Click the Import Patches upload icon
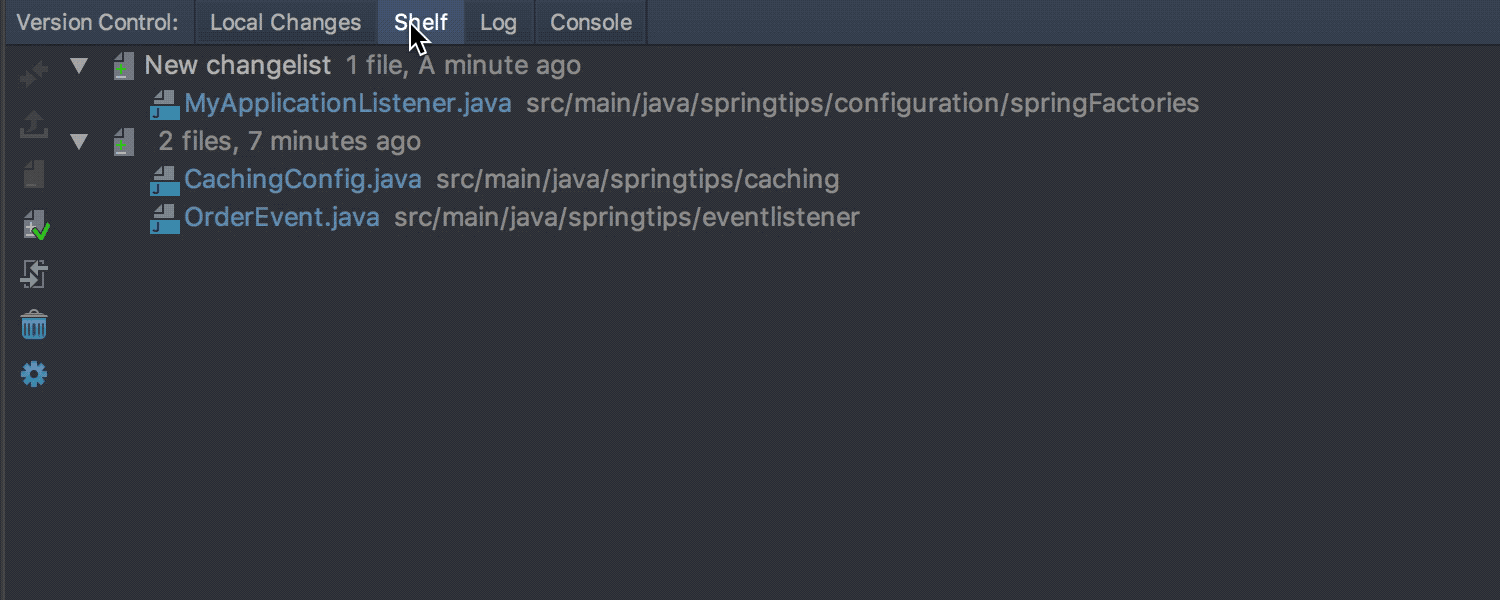Image resolution: width=1500 pixels, height=600 pixels. (x=33, y=124)
